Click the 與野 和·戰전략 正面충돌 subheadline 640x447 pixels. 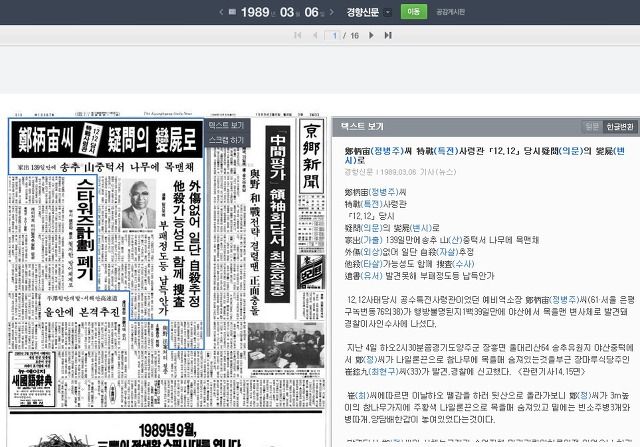[x=254, y=241]
